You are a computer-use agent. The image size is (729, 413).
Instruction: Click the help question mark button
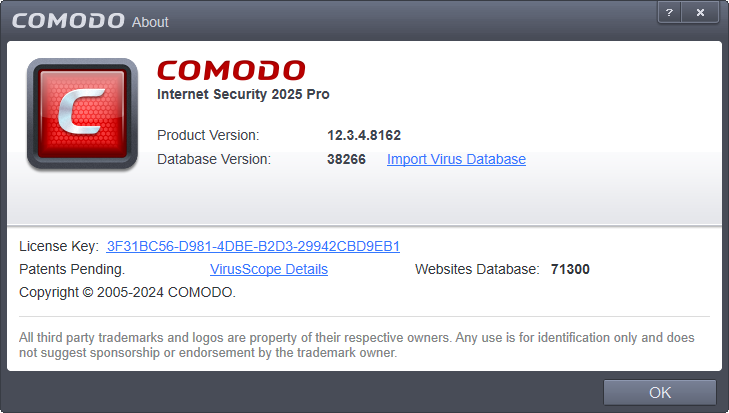669,13
